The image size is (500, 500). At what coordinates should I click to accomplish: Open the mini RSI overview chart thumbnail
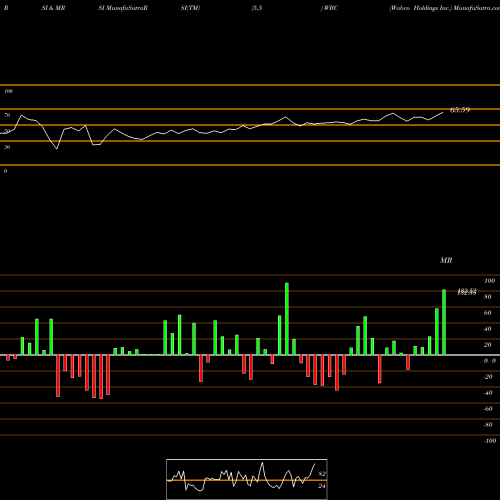[247, 479]
